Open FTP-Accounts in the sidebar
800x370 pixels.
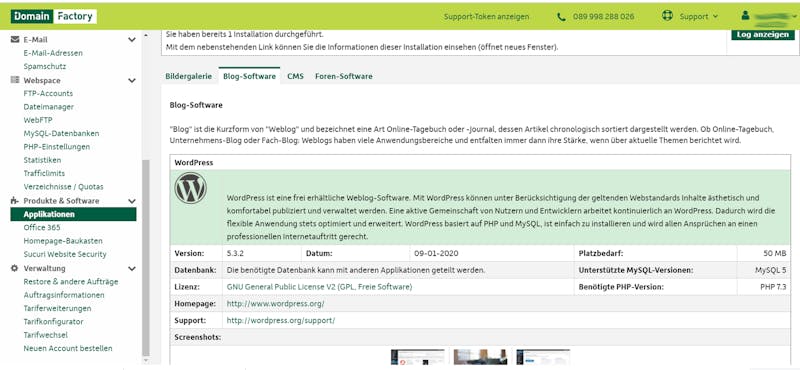point(48,93)
